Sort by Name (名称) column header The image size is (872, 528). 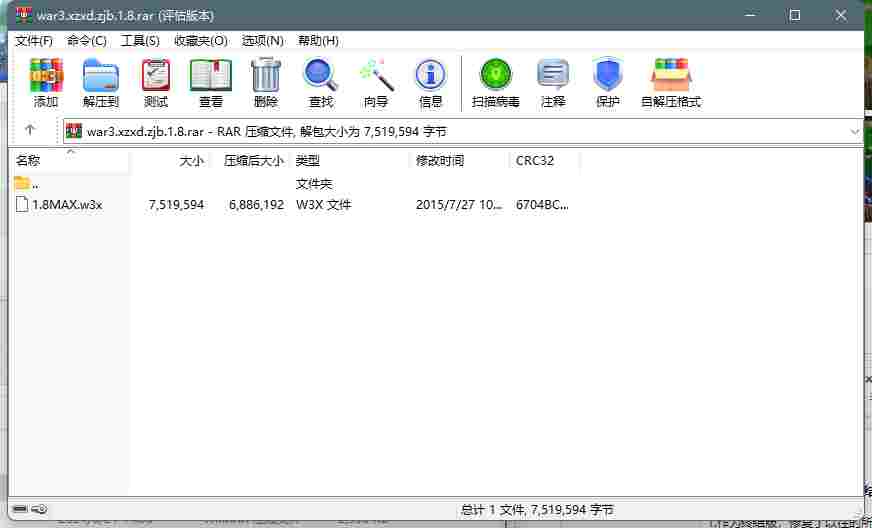[28, 161]
